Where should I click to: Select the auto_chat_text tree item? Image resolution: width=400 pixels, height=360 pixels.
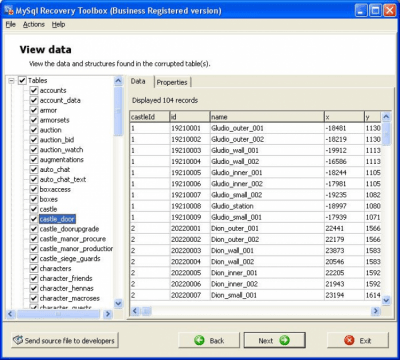tap(63, 179)
